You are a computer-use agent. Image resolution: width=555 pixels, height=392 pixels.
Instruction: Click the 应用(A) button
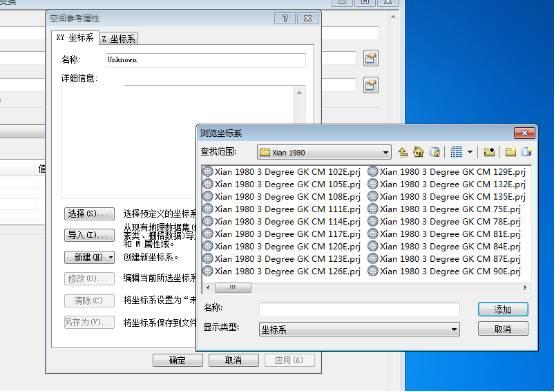coord(289,360)
